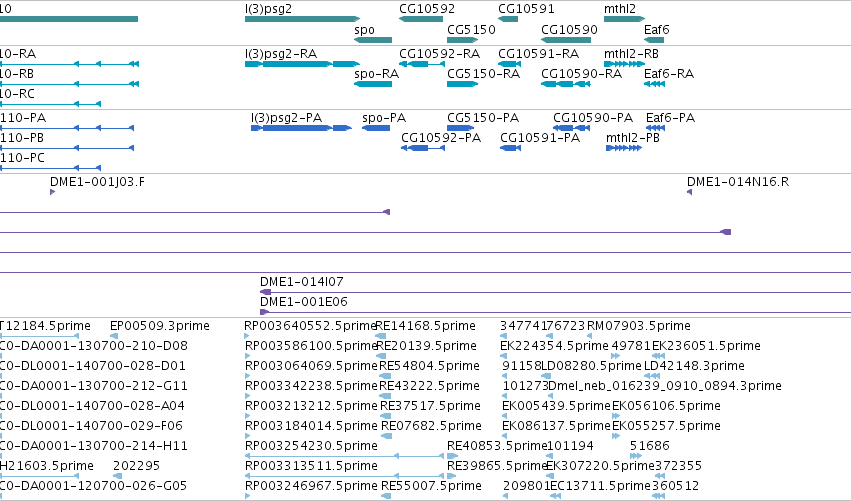Select EST EC13711.5prime

click(x=600, y=486)
